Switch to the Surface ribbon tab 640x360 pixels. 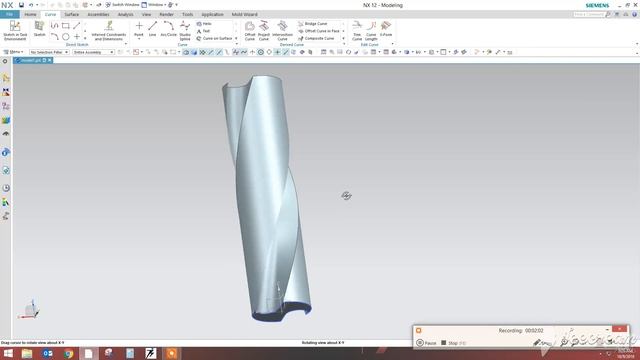click(71, 14)
